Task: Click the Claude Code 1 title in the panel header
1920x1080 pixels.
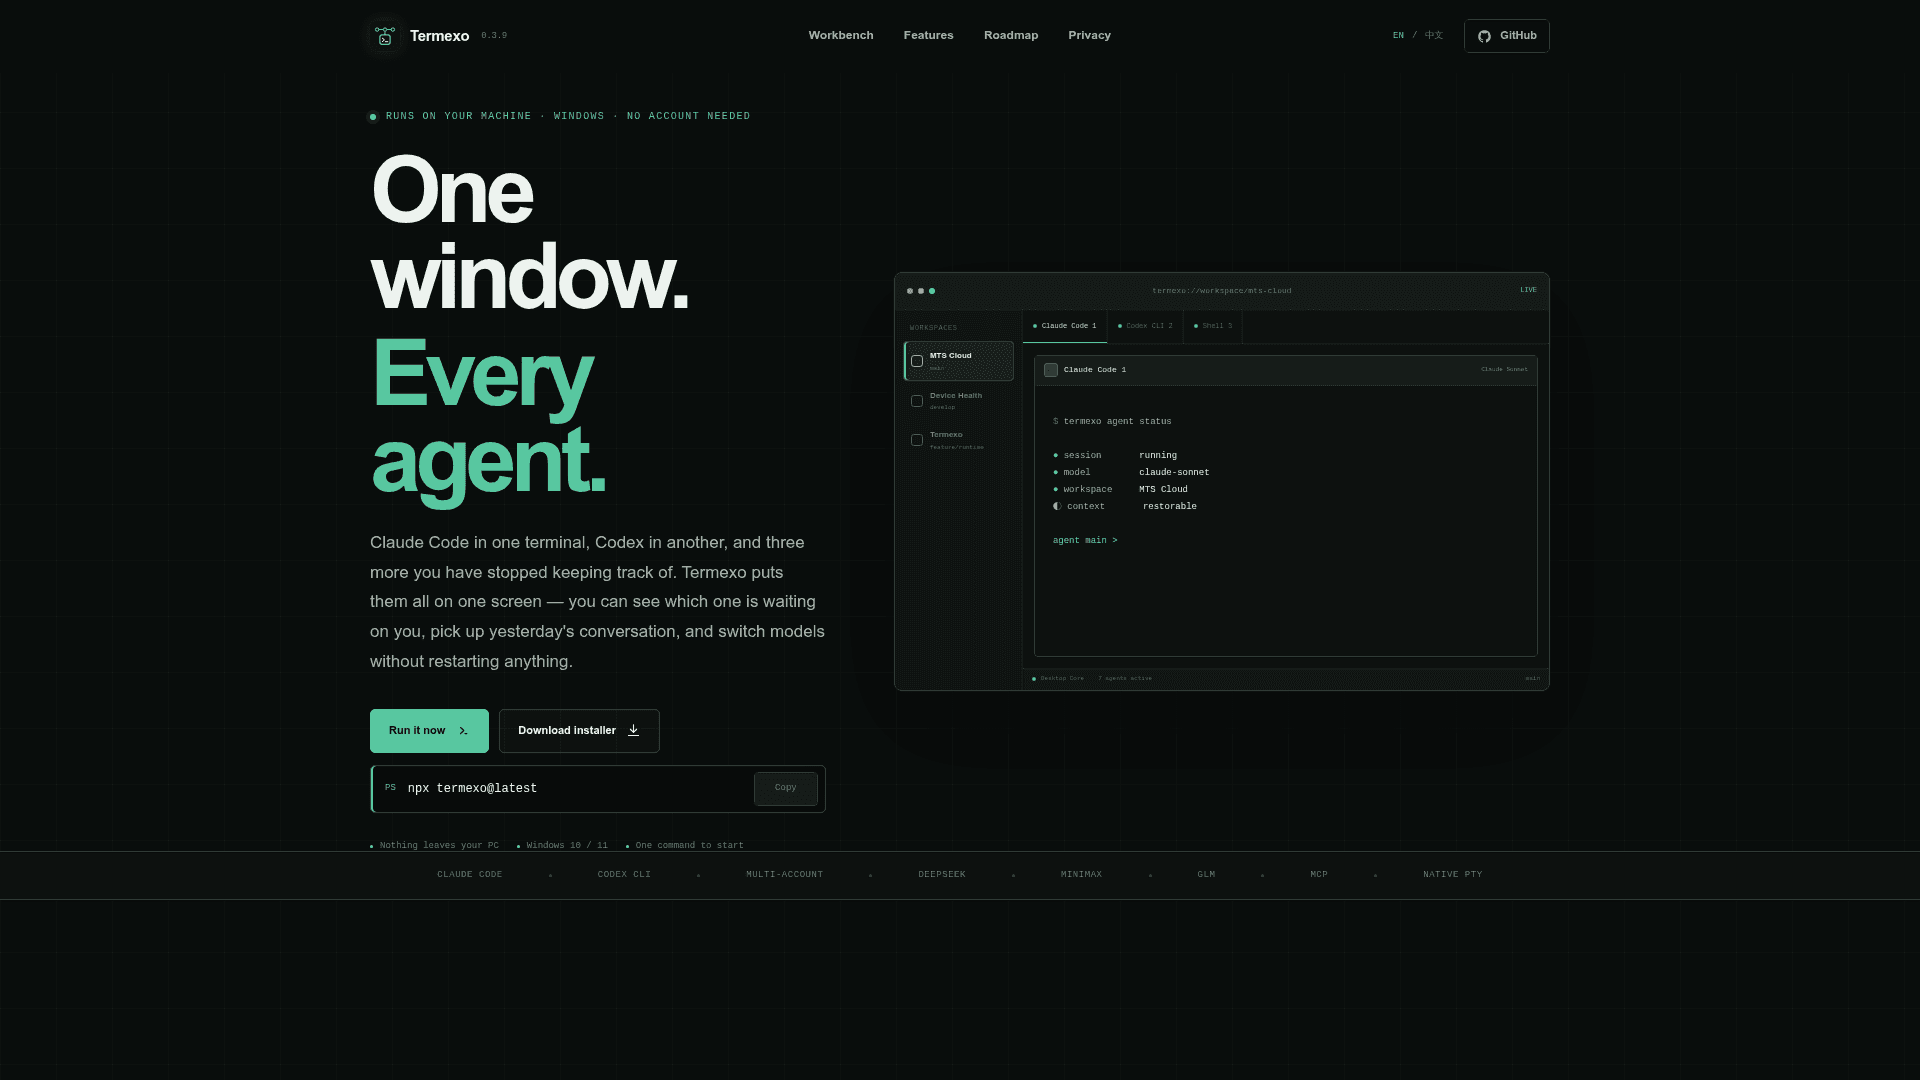Action: pos(1095,370)
